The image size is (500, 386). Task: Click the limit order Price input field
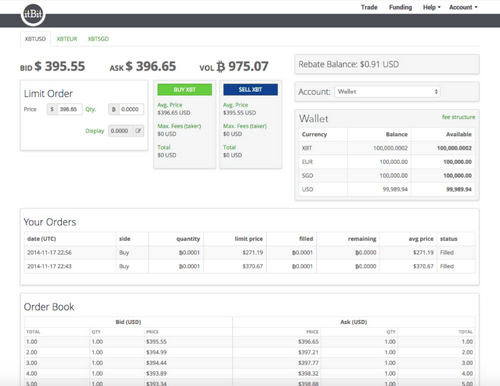pyautogui.click(x=69, y=109)
